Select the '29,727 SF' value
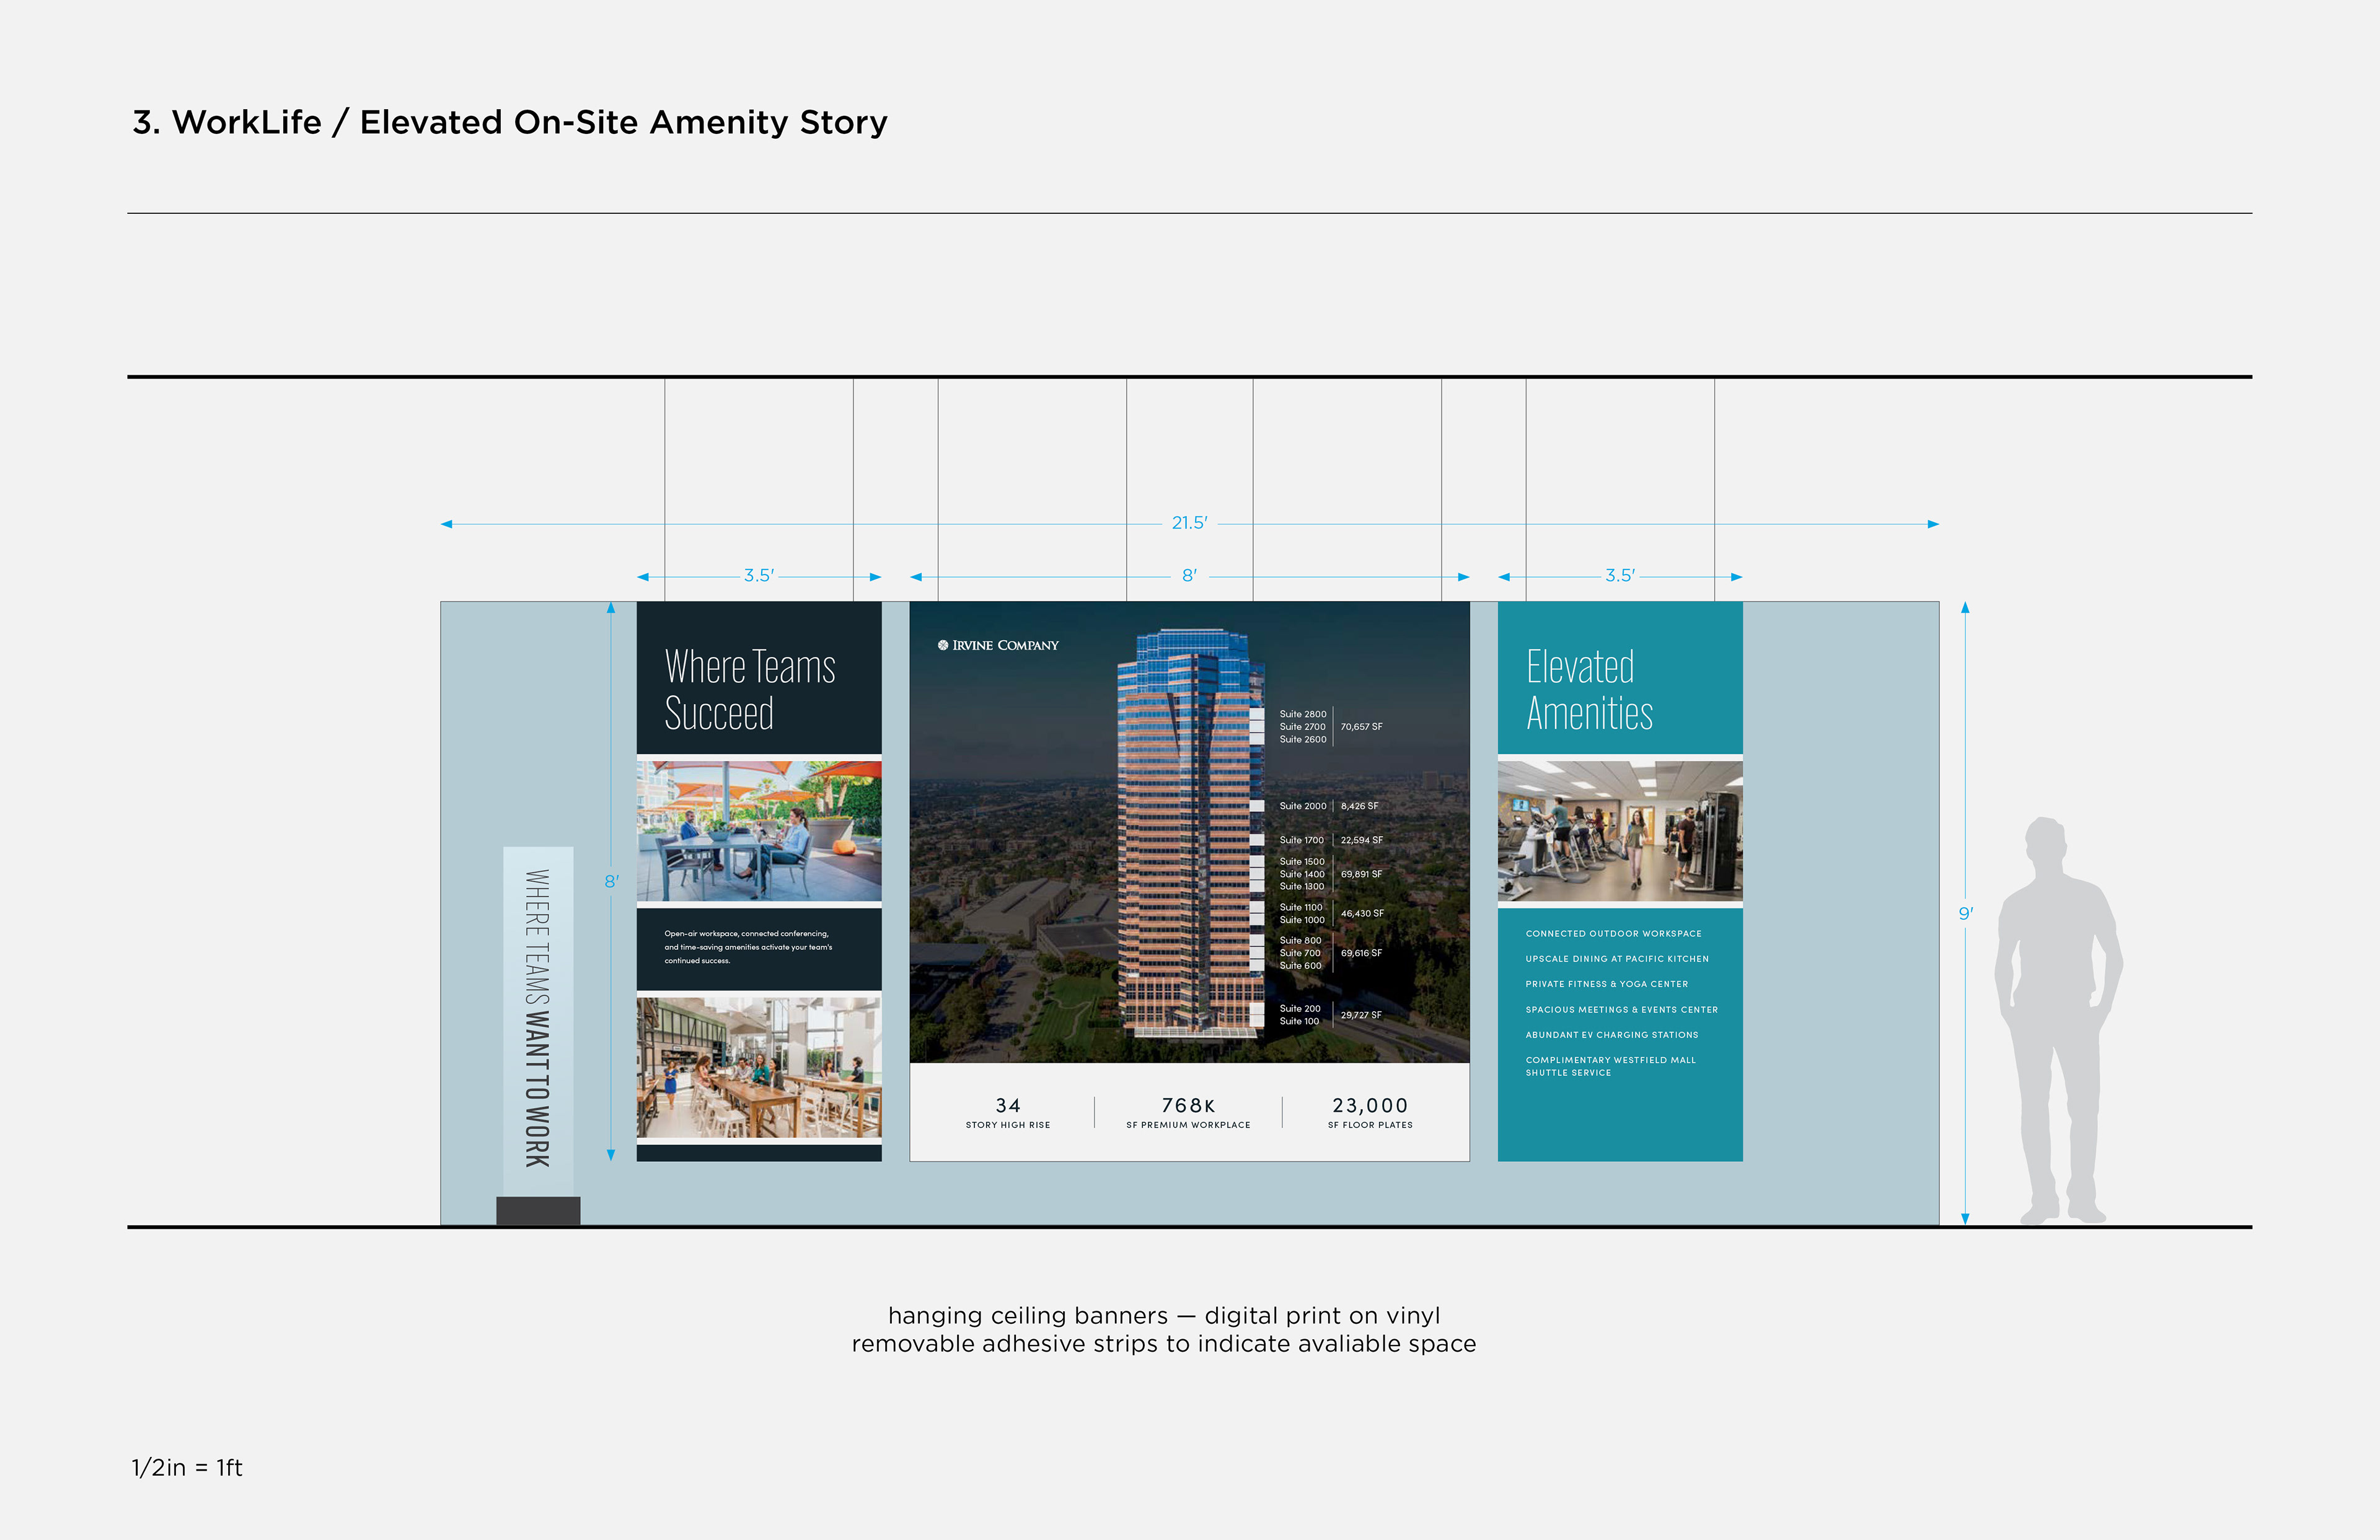2380x1540 pixels. [1362, 1015]
